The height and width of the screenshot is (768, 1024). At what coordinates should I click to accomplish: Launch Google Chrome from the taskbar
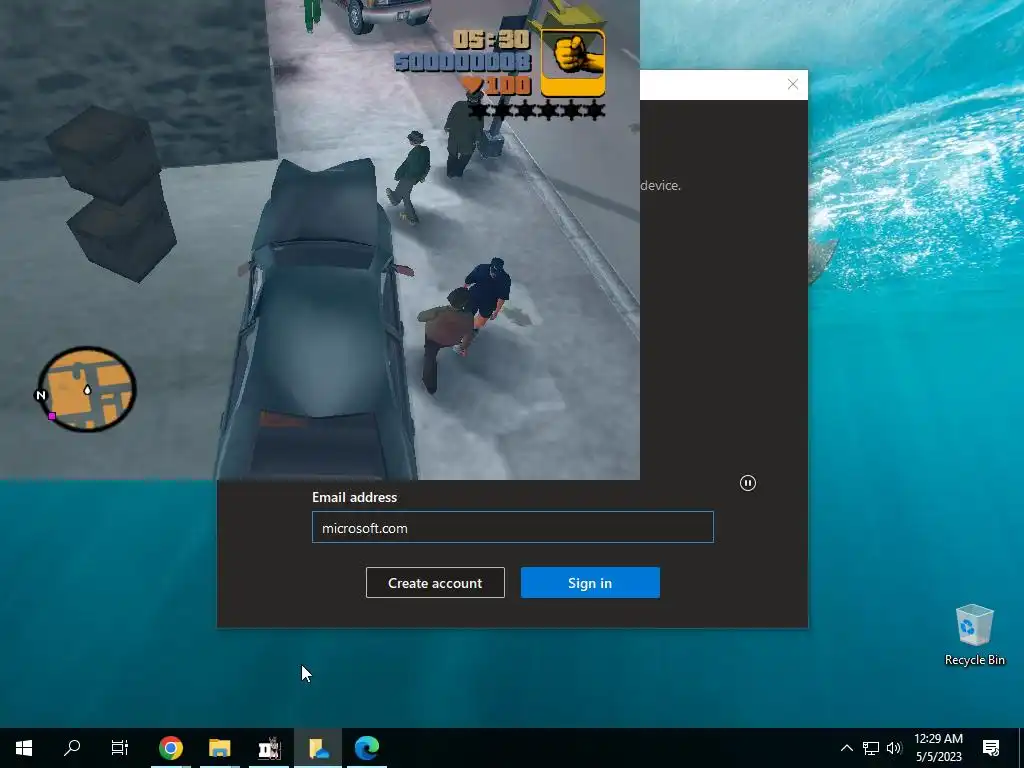tap(170, 748)
